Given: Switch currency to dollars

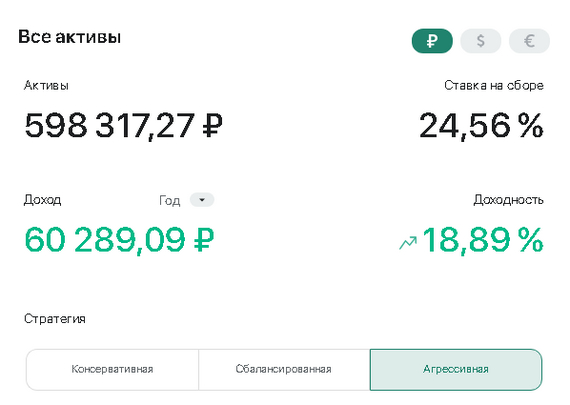Looking at the screenshot, I should pos(481,41).
